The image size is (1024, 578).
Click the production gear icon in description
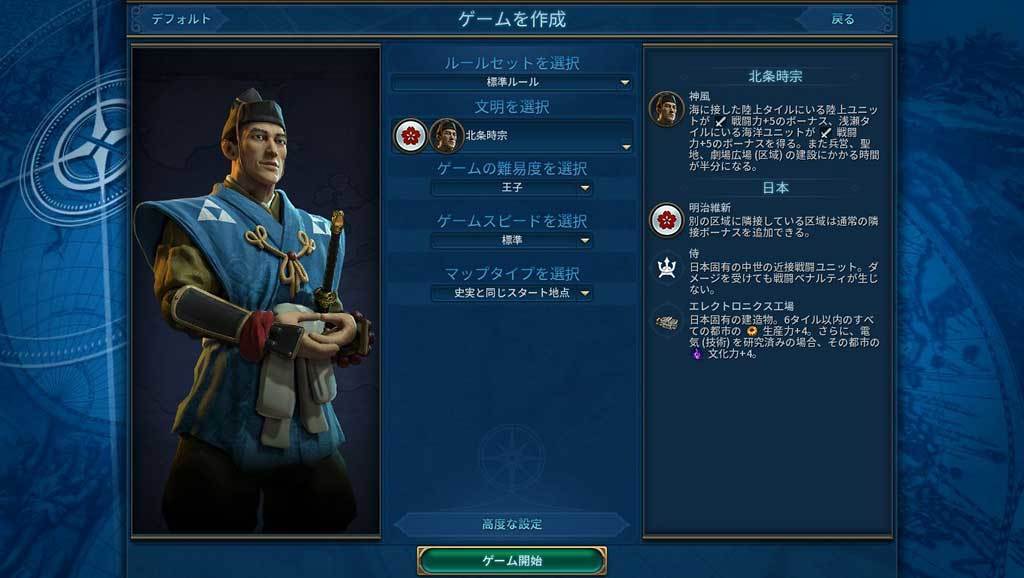[752, 331]
